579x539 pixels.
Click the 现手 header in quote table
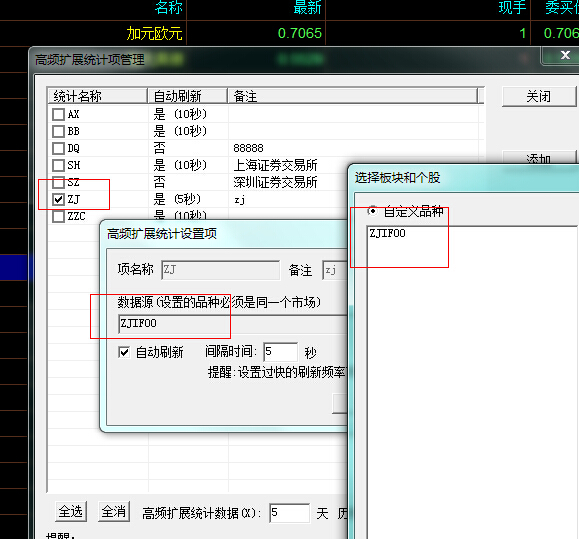pyautogui.click(x=512, y=7)
